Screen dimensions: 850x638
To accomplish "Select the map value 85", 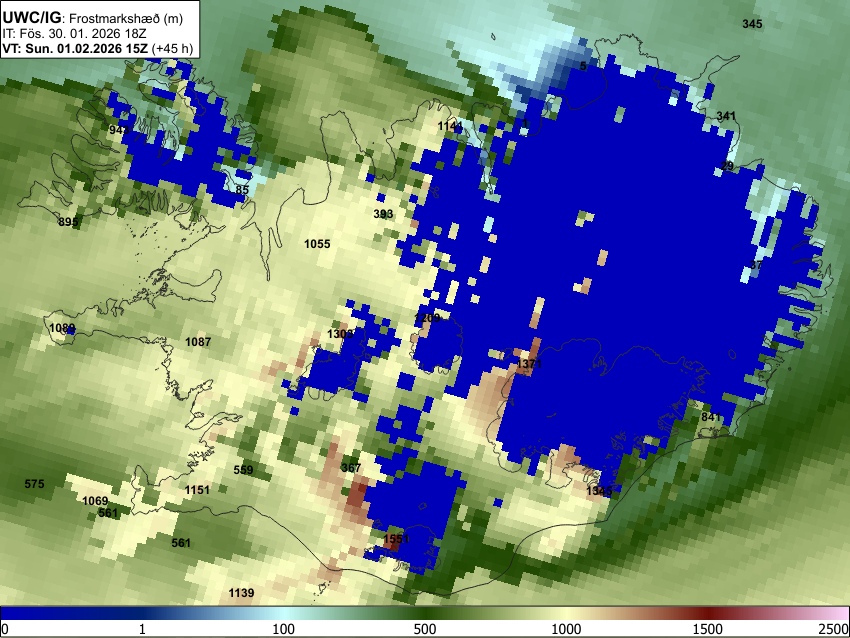I will pyautogui.click(x=242, y=190).
